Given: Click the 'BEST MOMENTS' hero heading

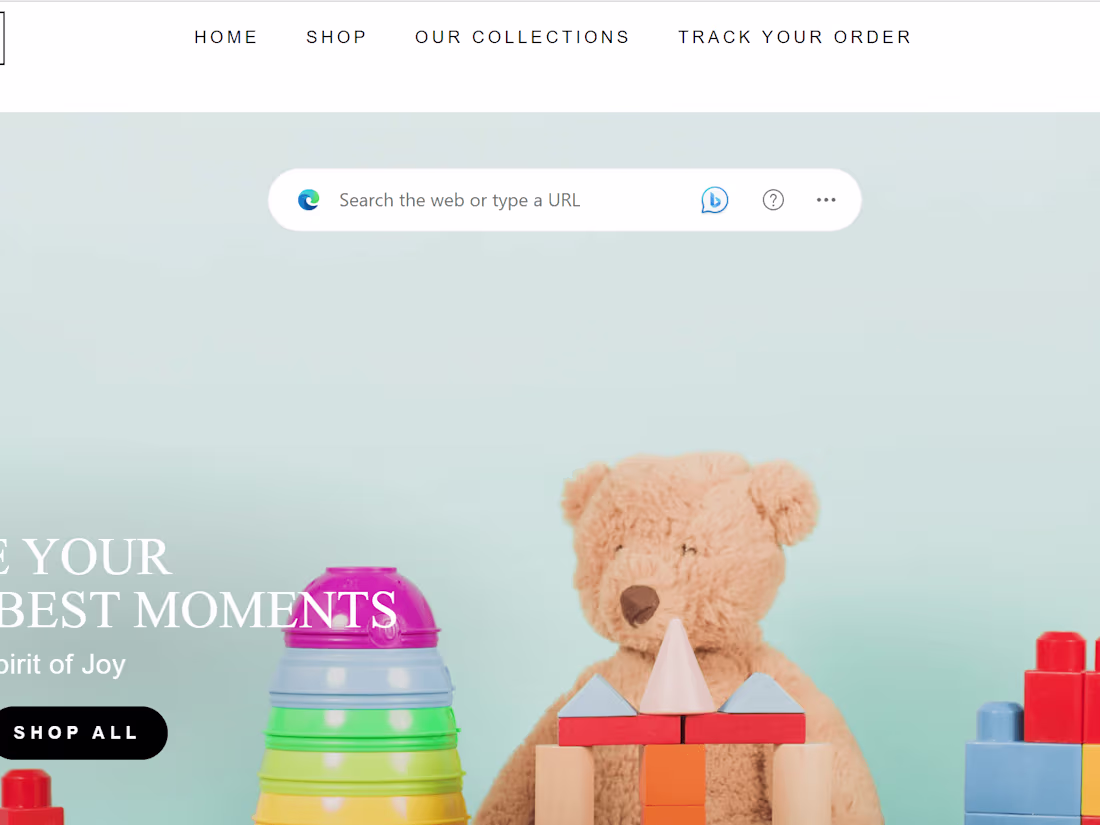Looking at the screenshot, I should coord(197,610).
